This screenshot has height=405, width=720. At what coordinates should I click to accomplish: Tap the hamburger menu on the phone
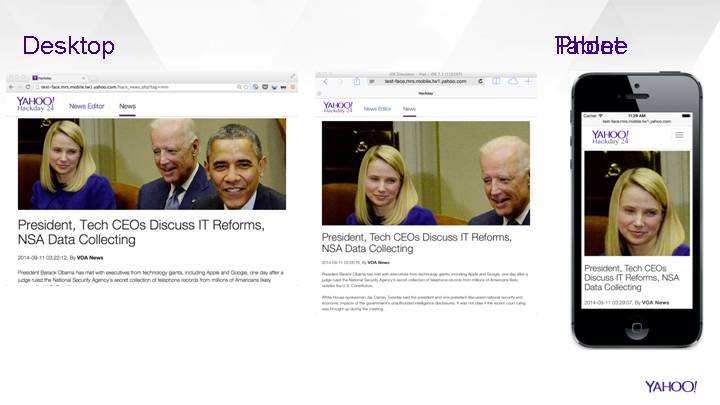coord(679,134)
